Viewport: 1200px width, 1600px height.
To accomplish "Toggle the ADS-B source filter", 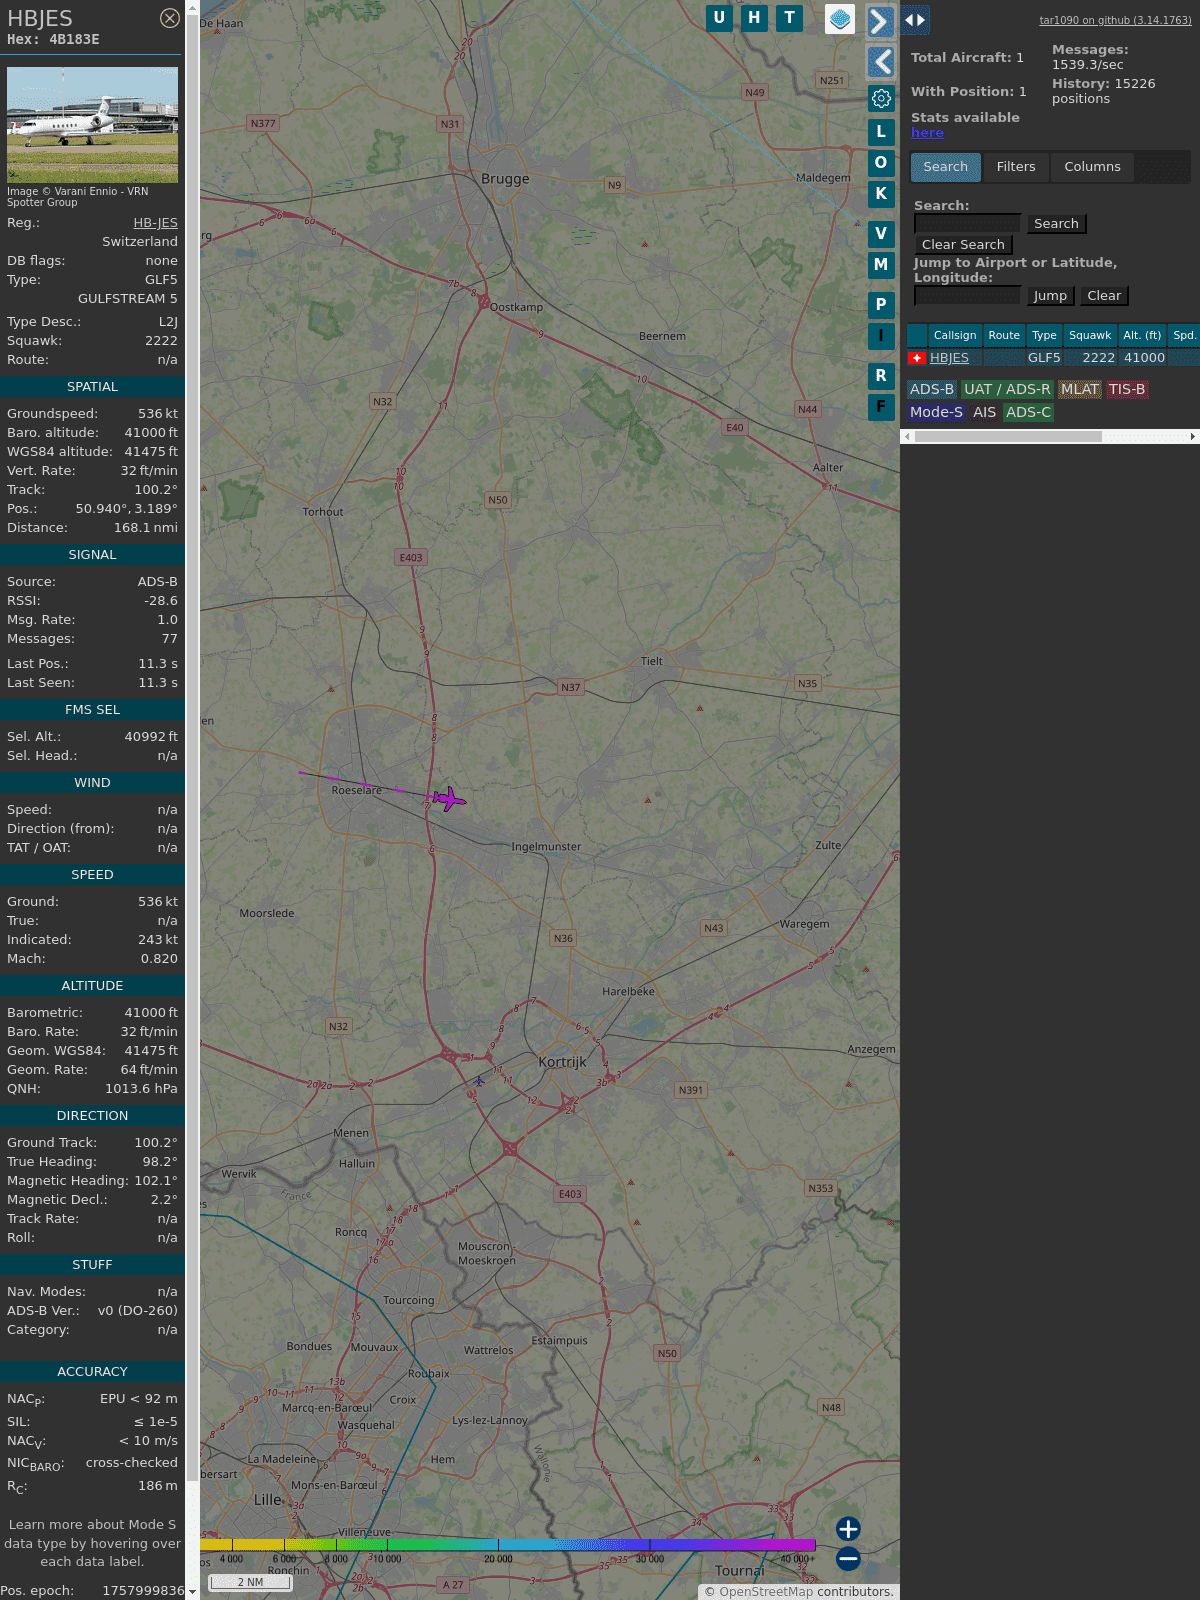I will tap(931, 389).
